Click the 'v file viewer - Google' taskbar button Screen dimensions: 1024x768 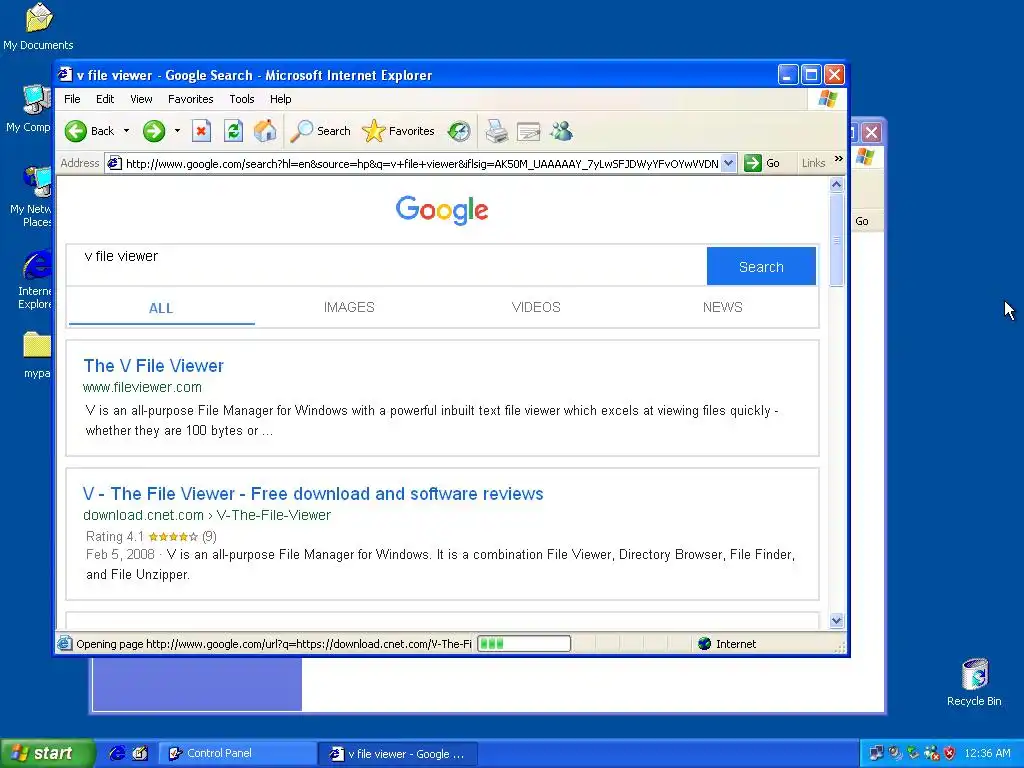[x=398, y=754]
